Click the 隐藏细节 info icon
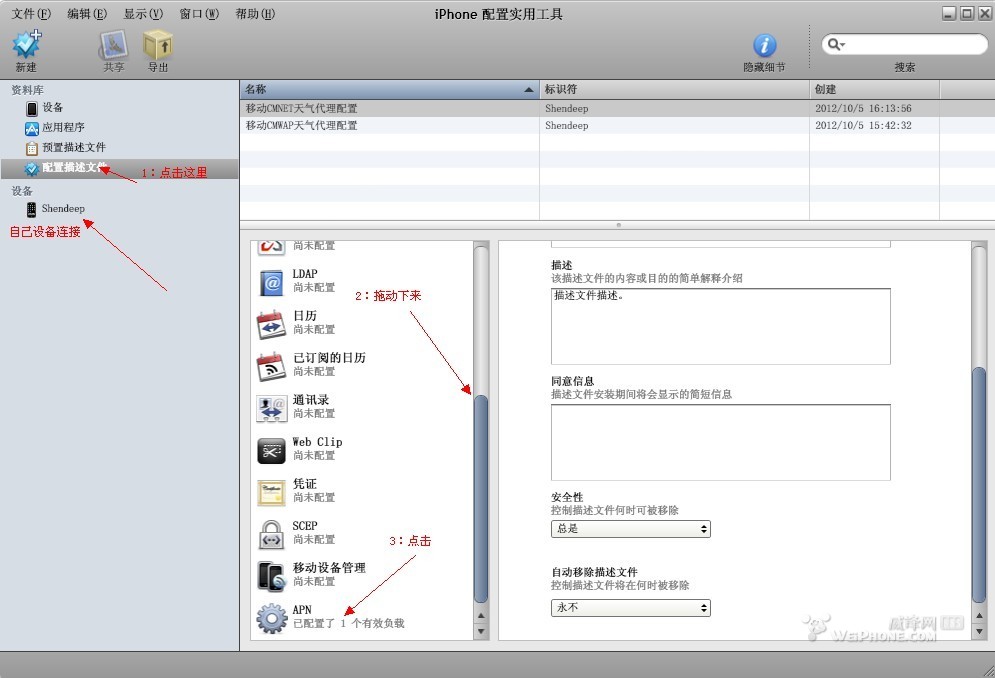The width and height of the screenshot is (995, 678). pos(764,45)
